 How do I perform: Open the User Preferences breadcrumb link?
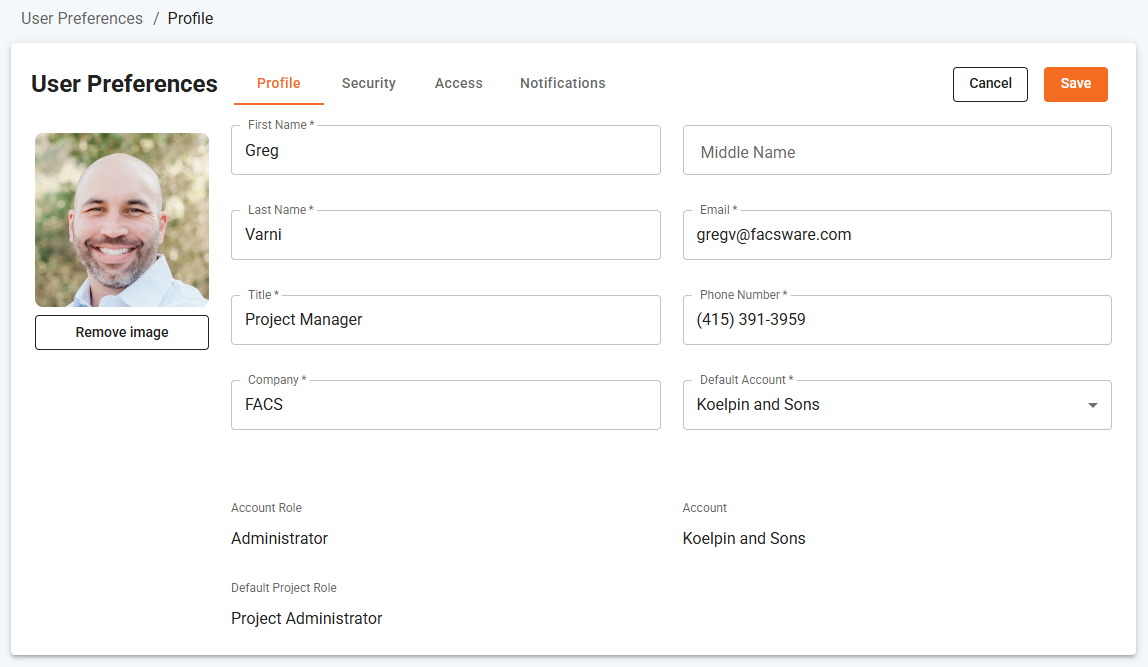click(82, 18)
